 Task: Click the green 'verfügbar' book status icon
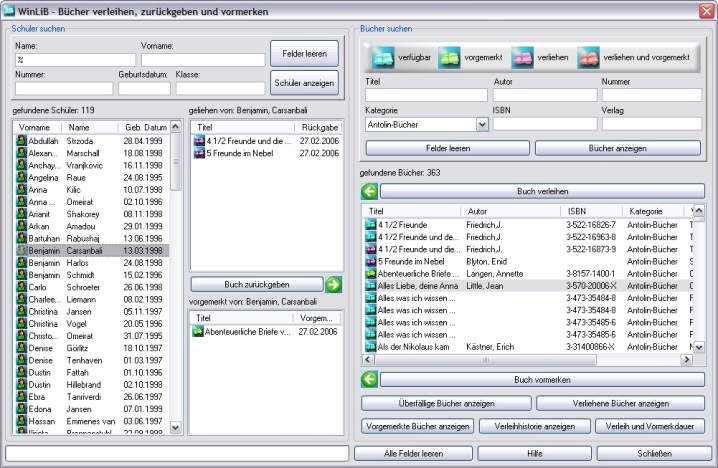[383, 58]
